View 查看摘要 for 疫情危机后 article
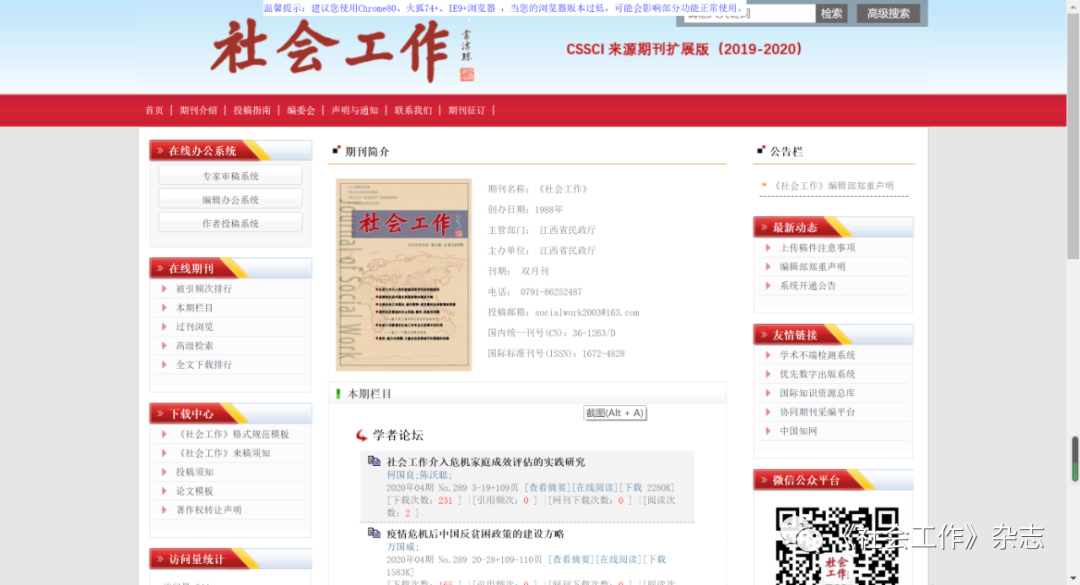1080x585 pixels. tap(572, 560)
